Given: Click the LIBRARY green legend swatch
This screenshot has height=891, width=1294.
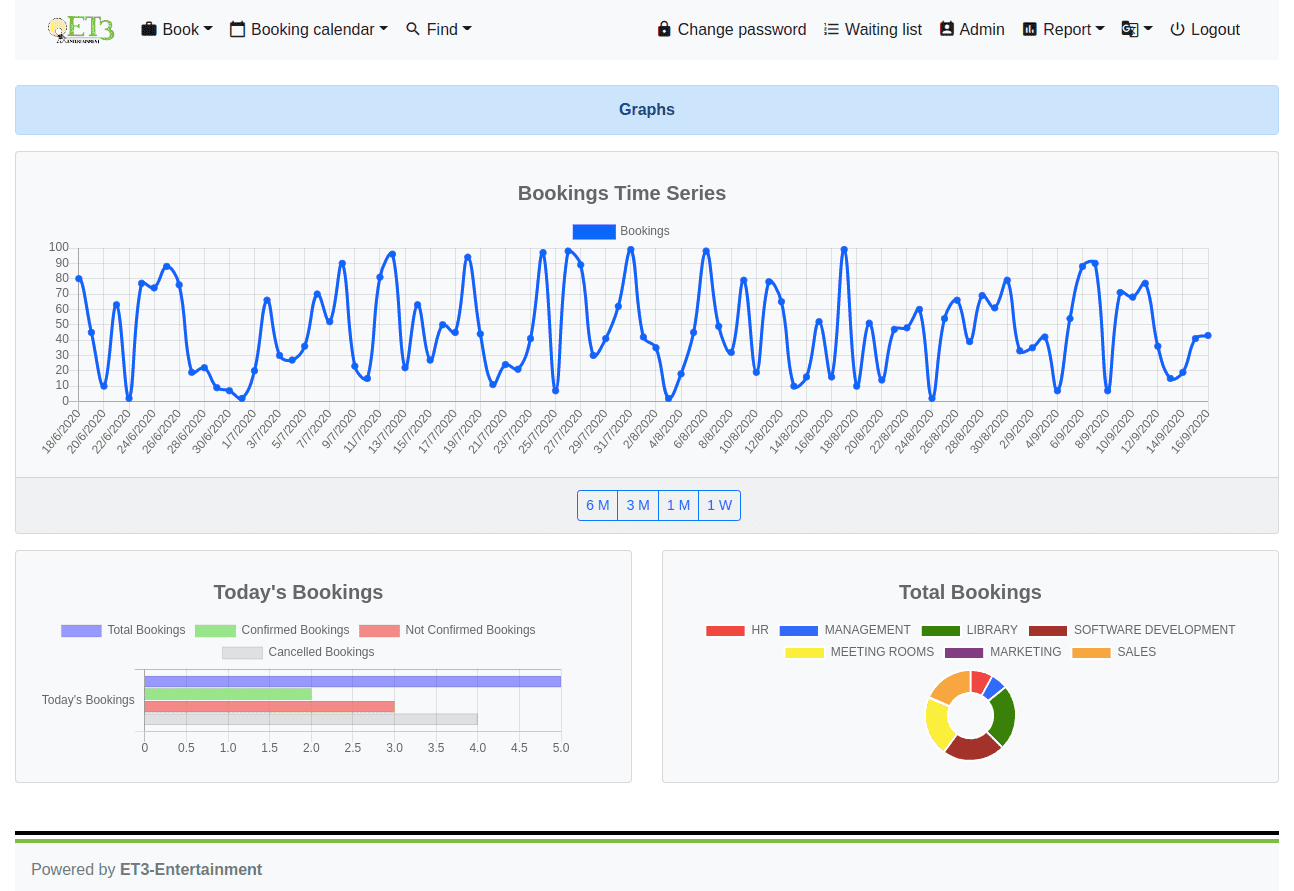Looking at the screenshot, I should coord(940,630).
